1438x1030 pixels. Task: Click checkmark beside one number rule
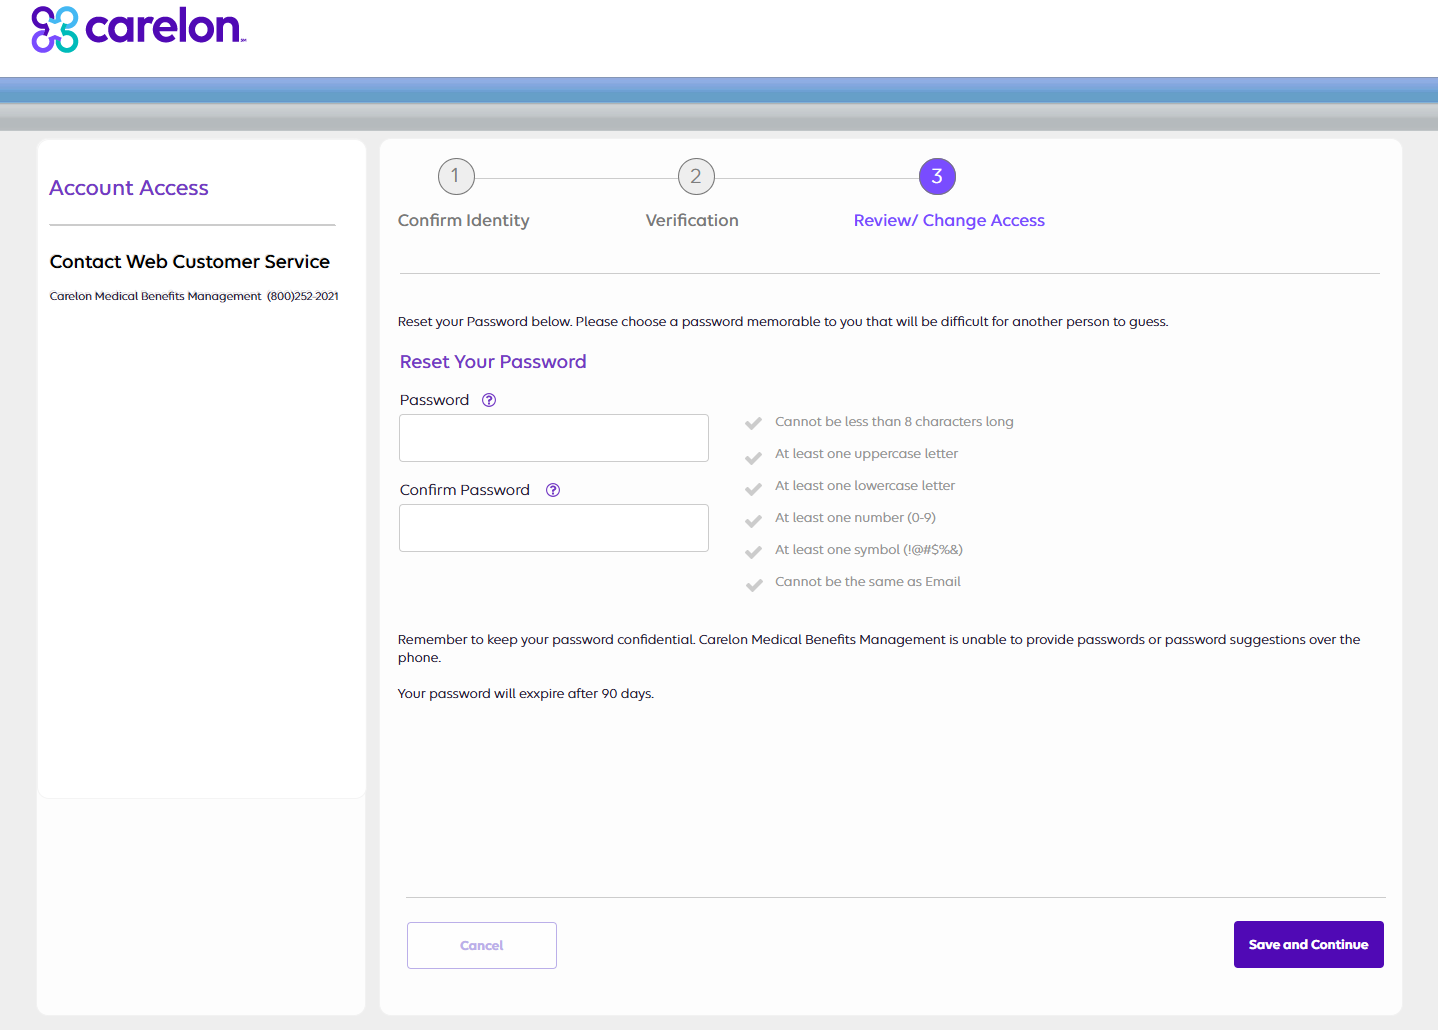(x=754, y=519)
